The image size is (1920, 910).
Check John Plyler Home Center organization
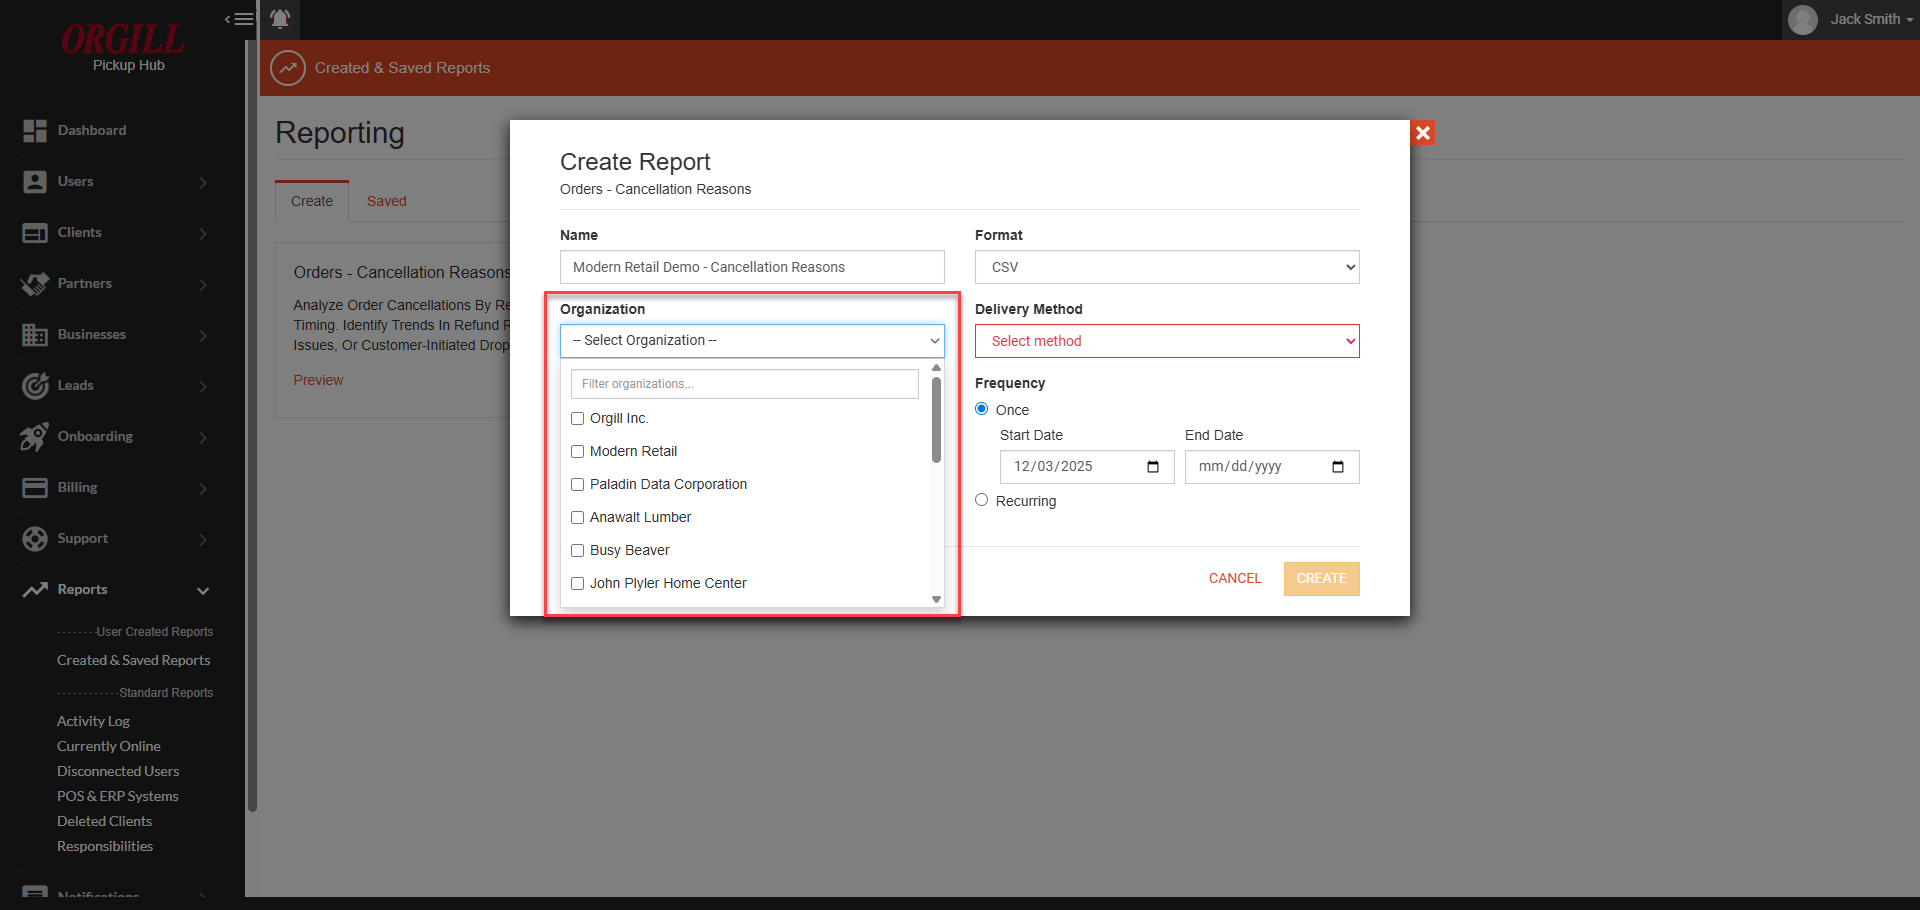tap(578, 584)
